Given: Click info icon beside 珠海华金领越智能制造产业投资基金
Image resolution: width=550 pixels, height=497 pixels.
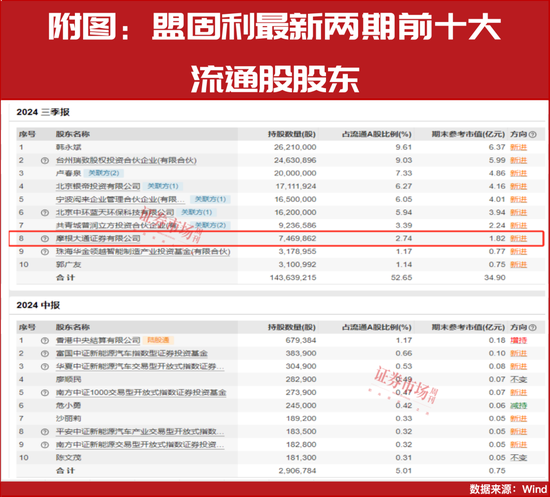Looking at the screenshot, I should coord(45,251).
